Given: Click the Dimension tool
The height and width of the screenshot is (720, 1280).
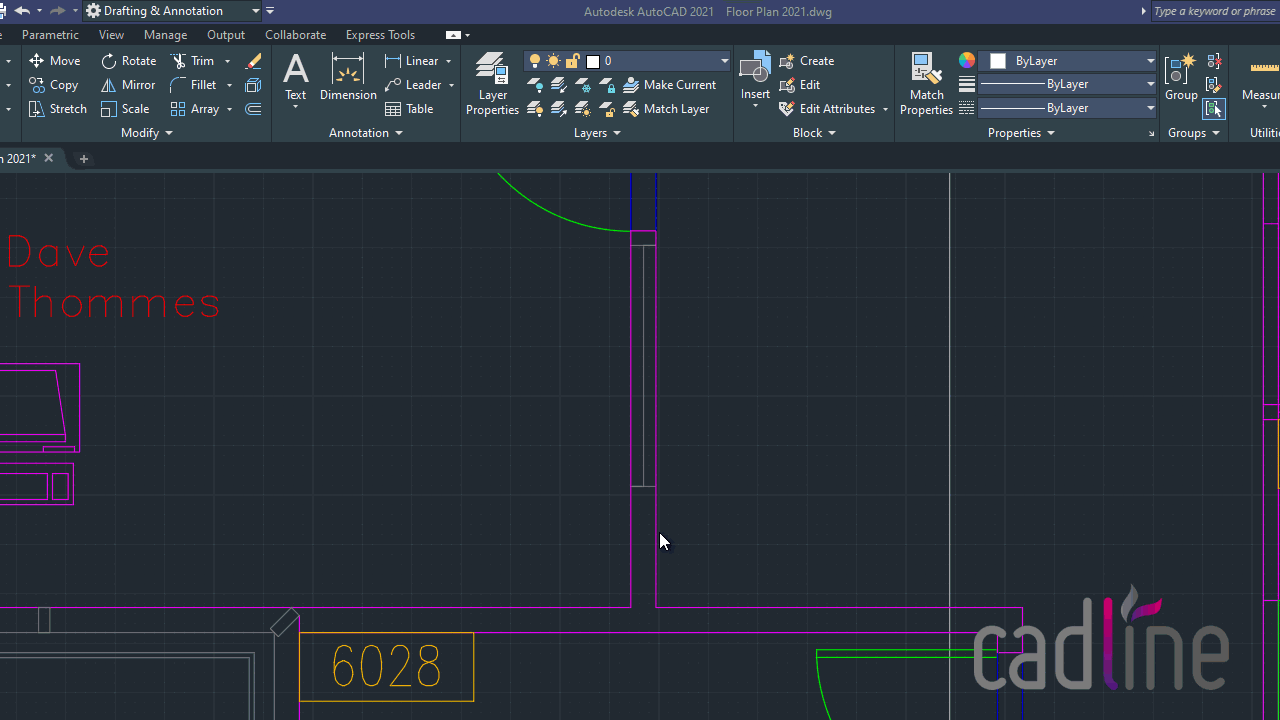Looking at the screenshot, I should pos(348,78).
